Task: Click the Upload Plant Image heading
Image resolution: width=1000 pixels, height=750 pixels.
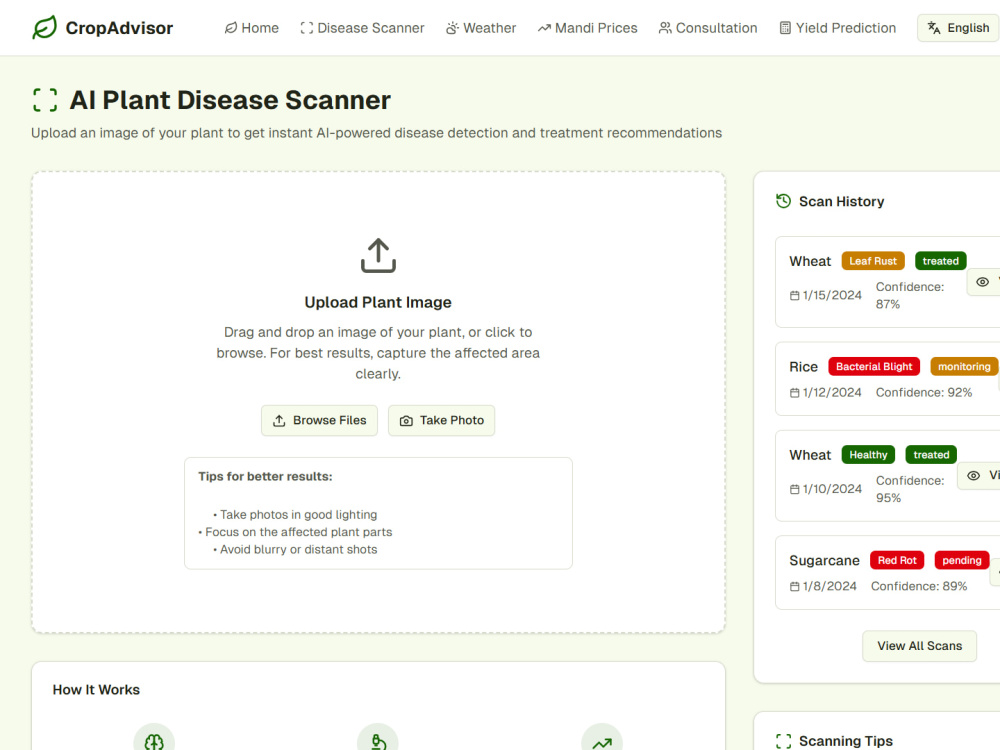Action: pyautogui.click(x=378, y=302)
